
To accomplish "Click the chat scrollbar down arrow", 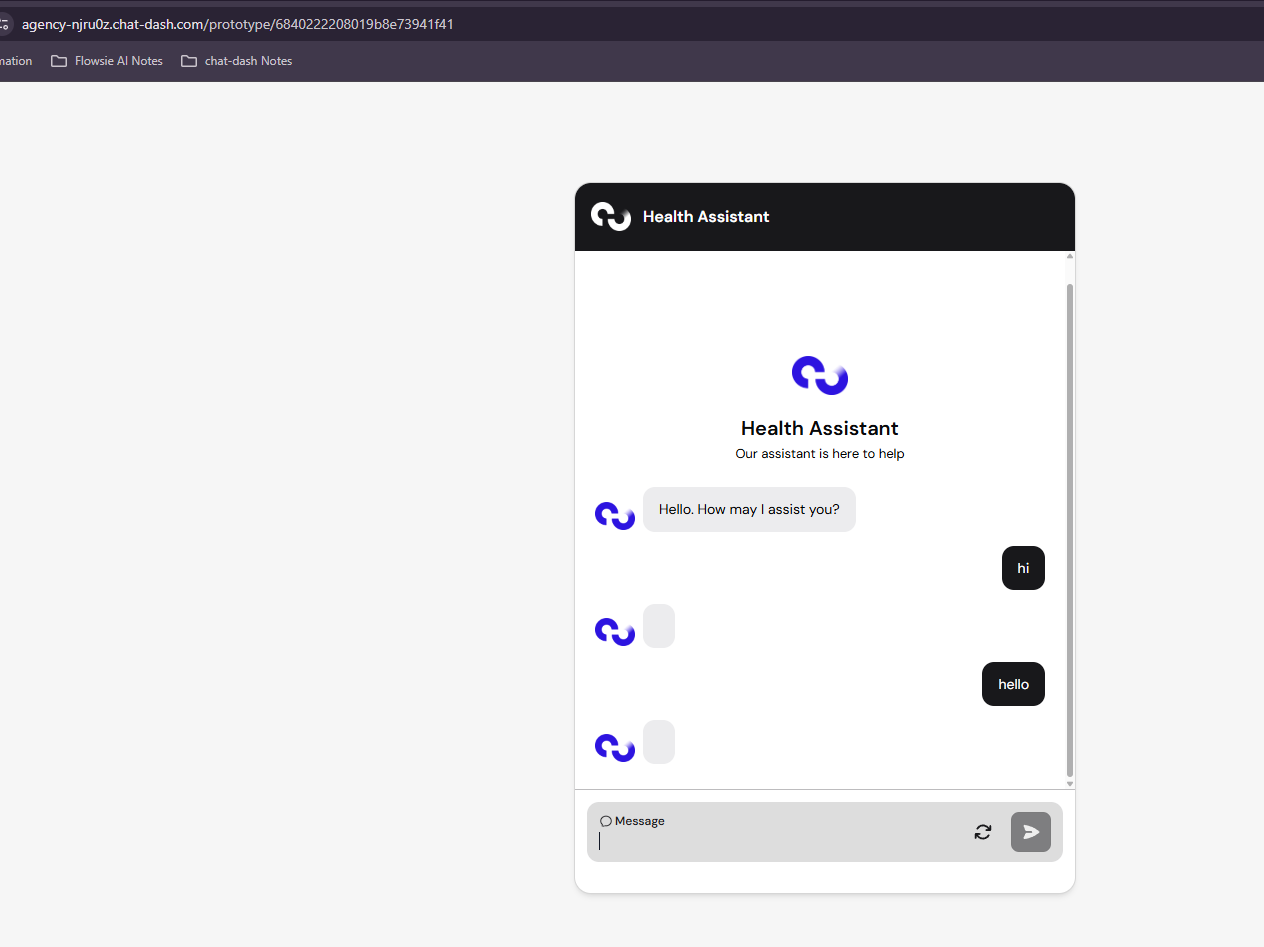I will [x=1070, y=784].
